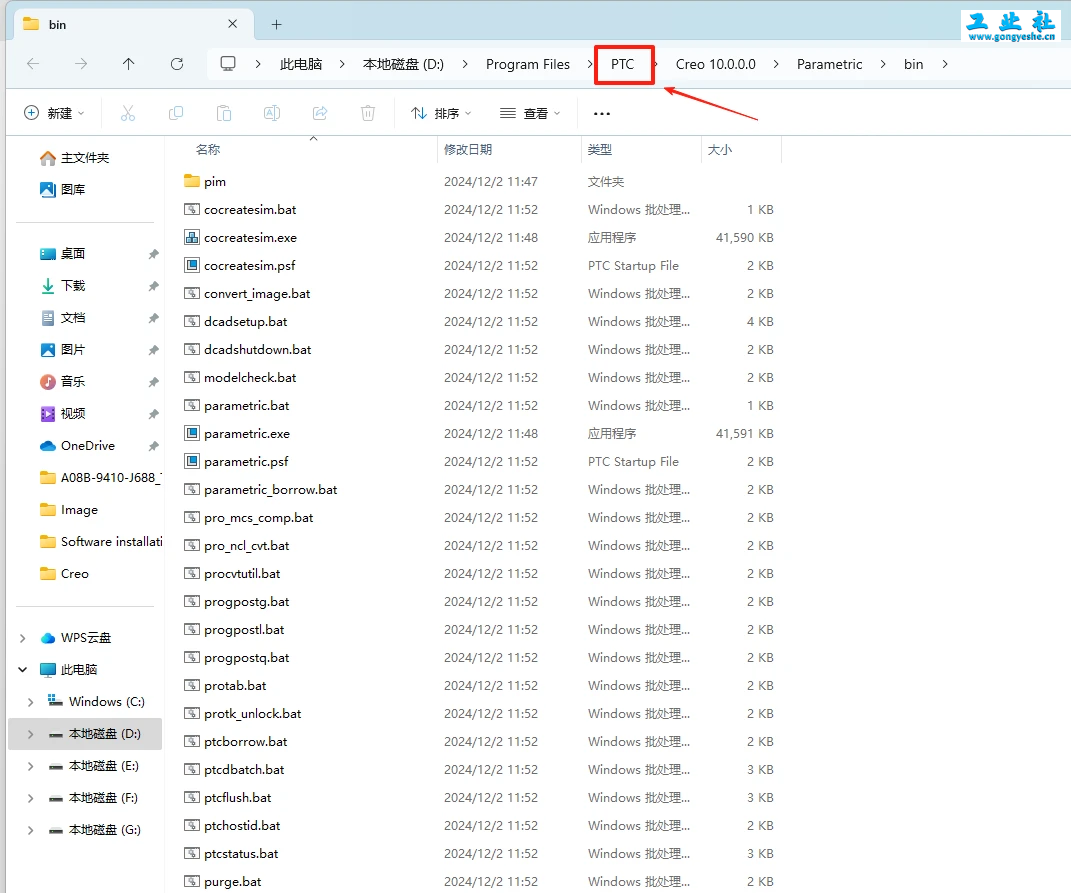Expand the chevron after 此电脑 in address bar

(342, 64)
